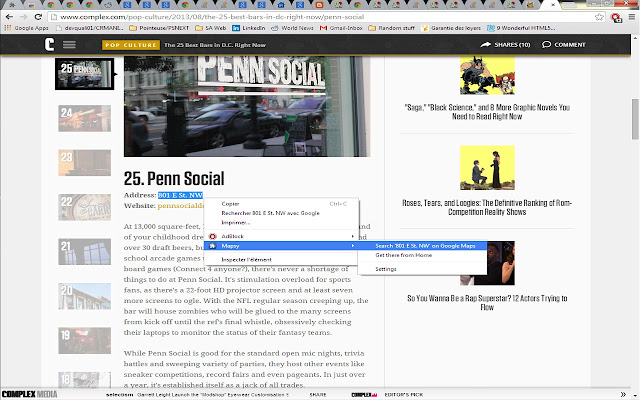This screenshot has width=640, height=400.
Task: Open the Gmail-Inbox bookmark
Action: click(x=341, y=28)
